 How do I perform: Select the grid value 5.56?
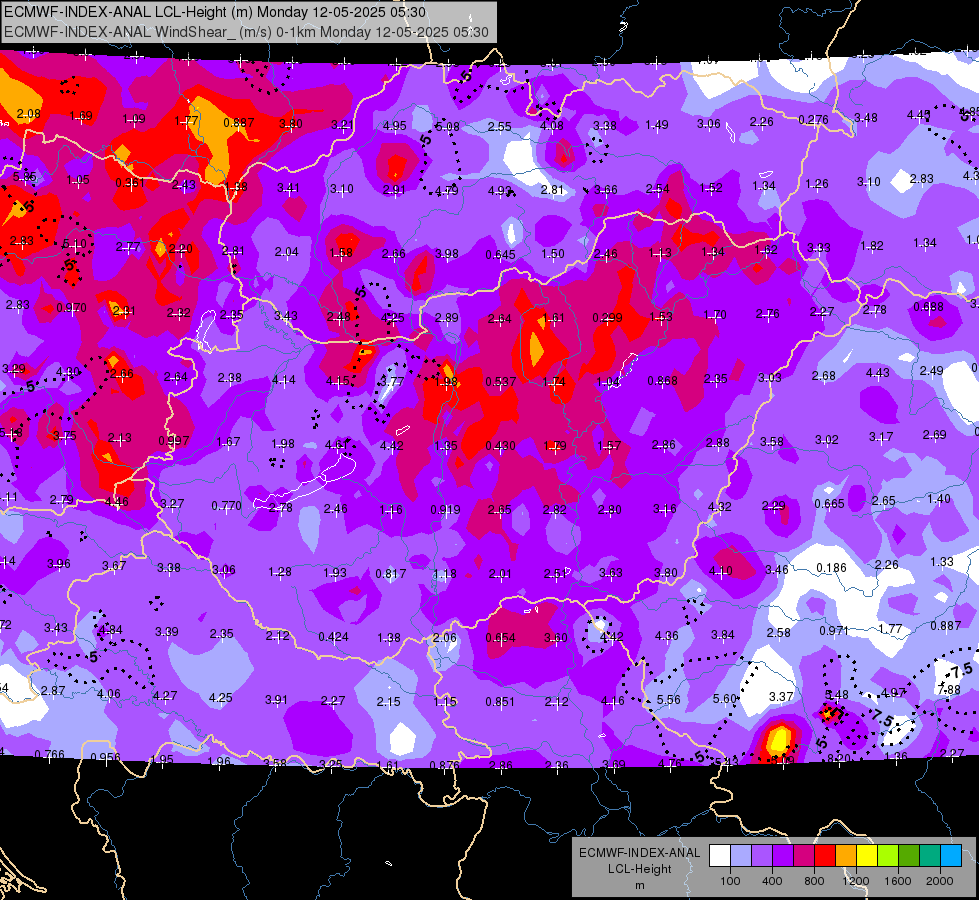669,700
